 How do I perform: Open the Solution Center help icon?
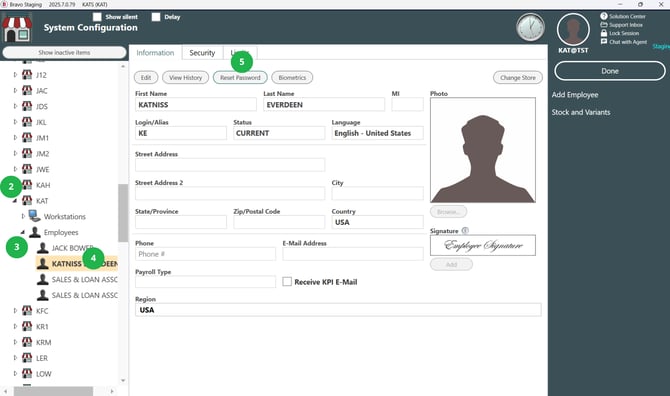604,16
